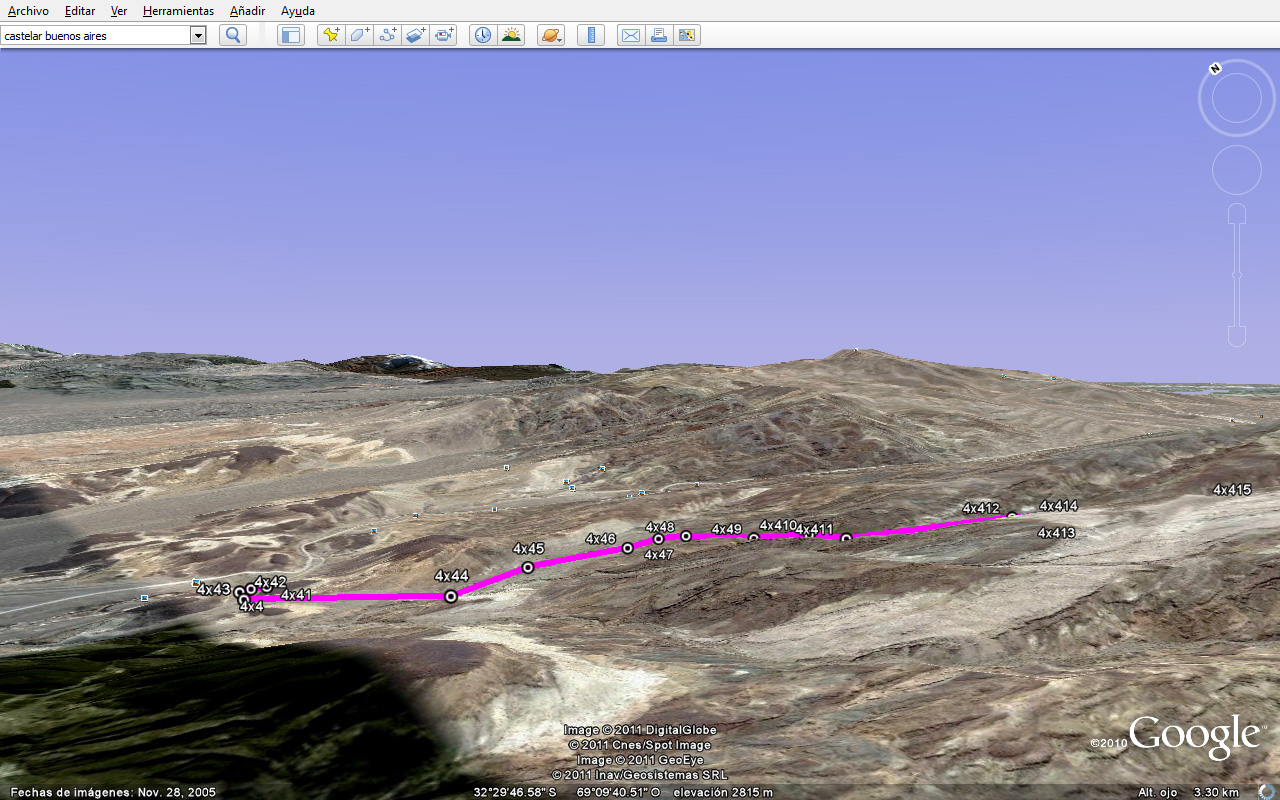The height and width of the screenshot is (800, 1280).
Task: Open the search history dropdown arrow
Action: point(198,35)
